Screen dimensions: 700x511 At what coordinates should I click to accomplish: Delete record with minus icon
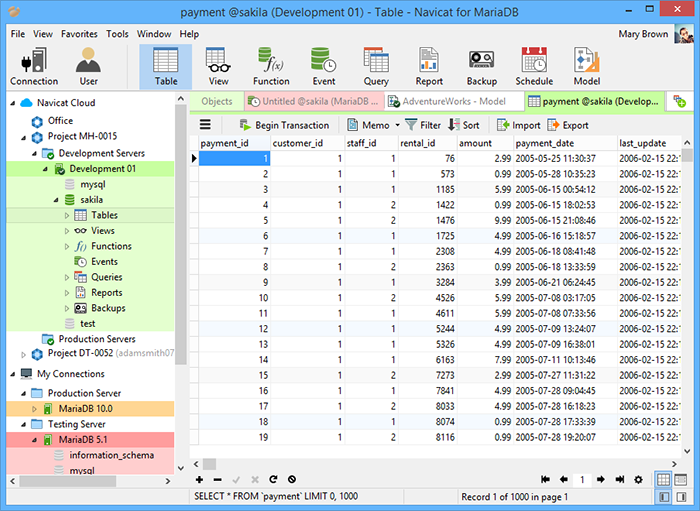(217, 479)
